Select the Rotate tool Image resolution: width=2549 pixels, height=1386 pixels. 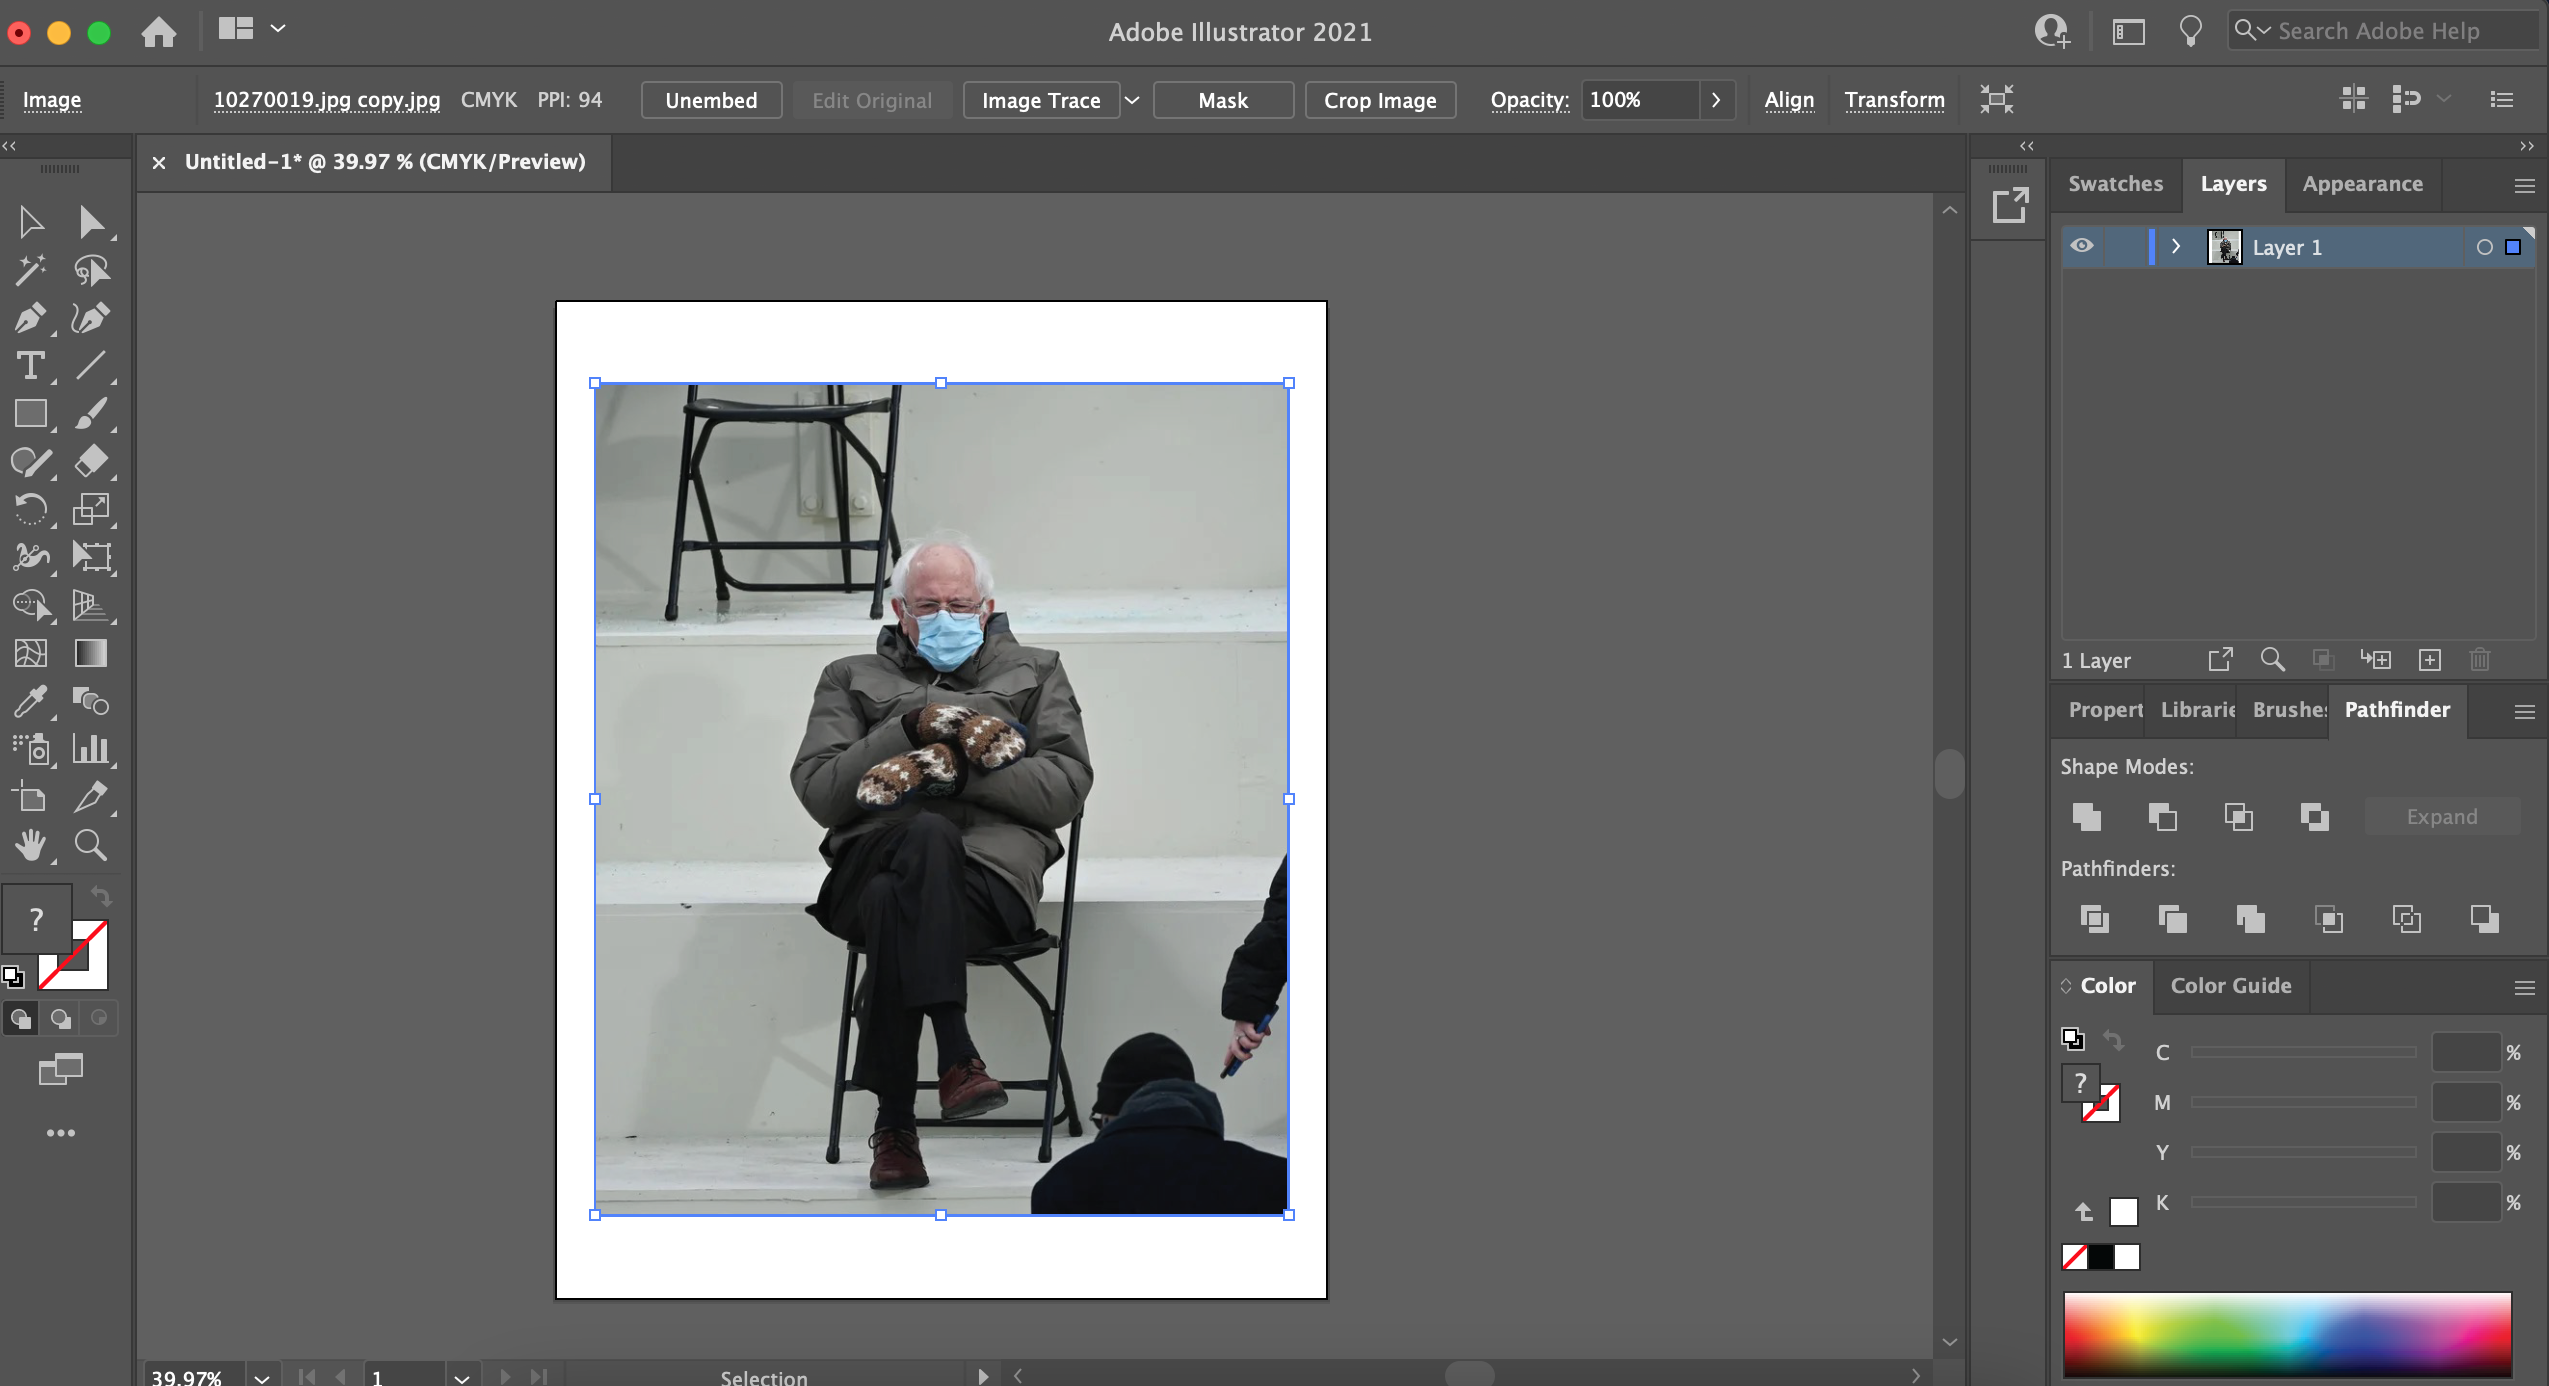[31, 510]
